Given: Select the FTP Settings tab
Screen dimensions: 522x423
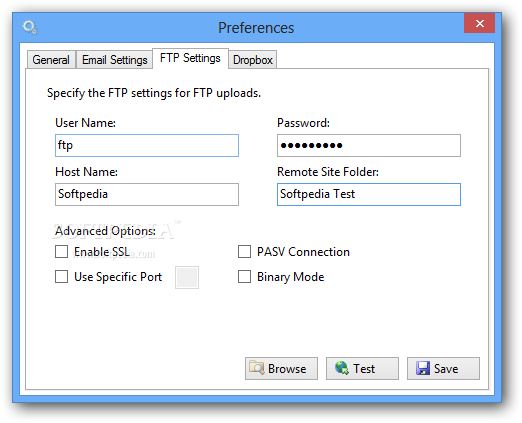Looking at the screenshot, I should (190, 58).
